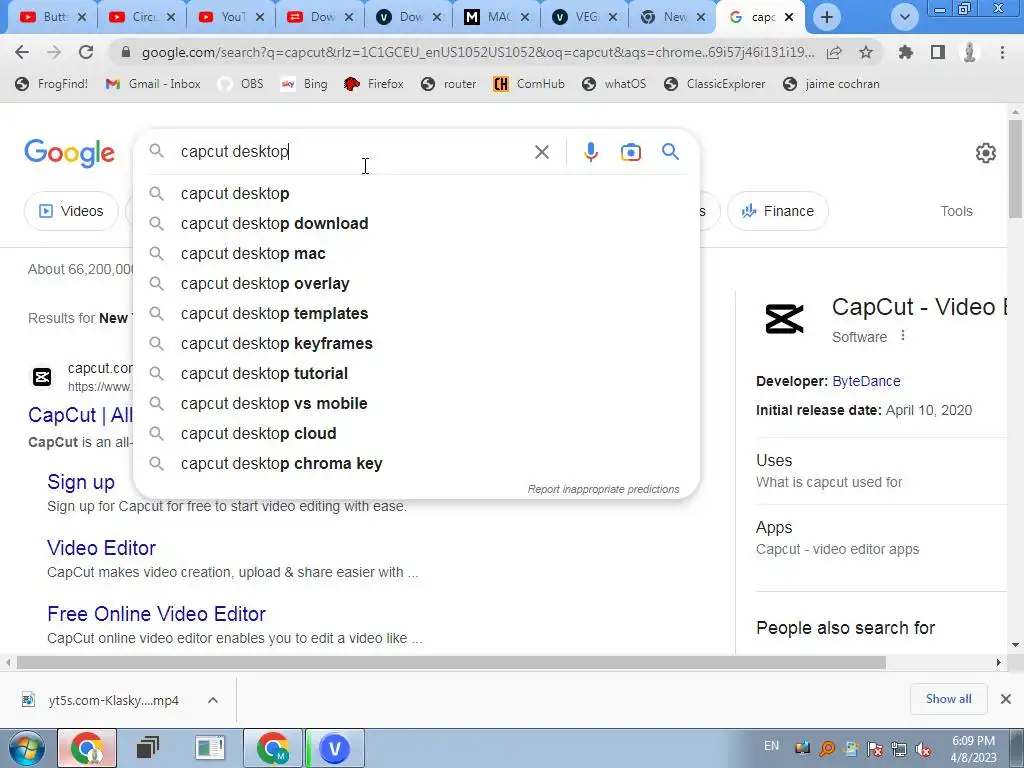Open the Sign up sitelink
This screenshot has width=1024, height=768.
(81, 482)
